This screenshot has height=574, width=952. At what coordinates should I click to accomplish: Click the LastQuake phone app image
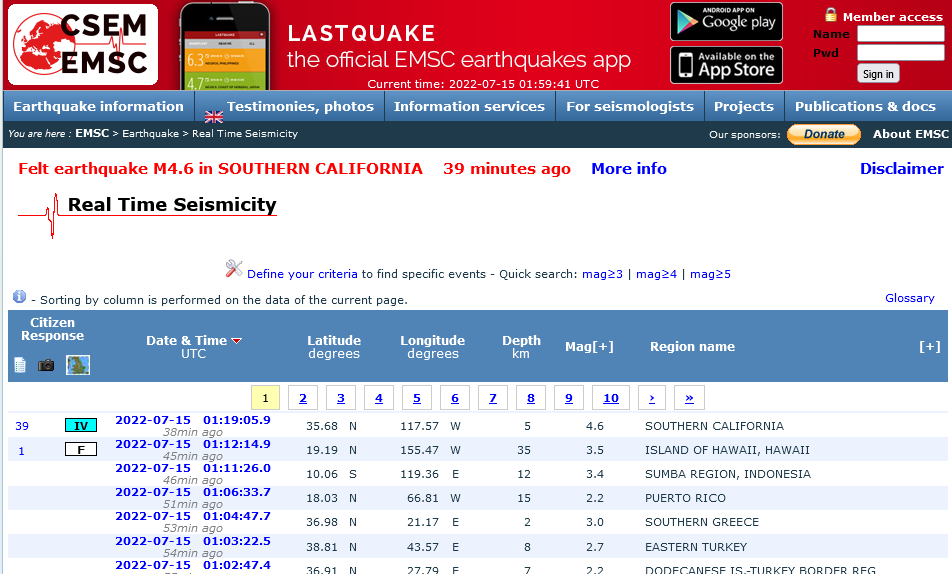tap(225, 46)
